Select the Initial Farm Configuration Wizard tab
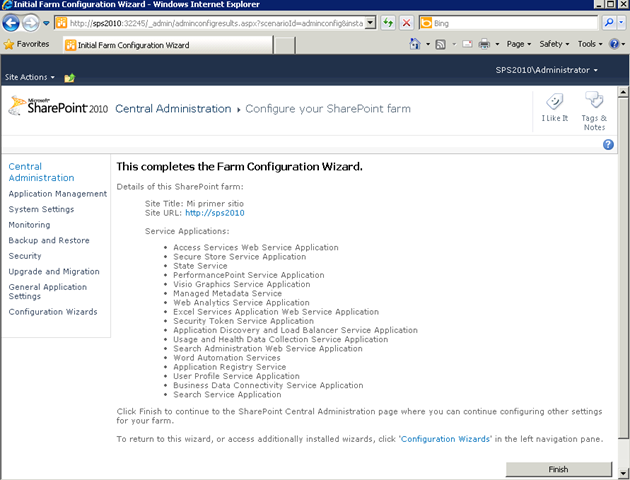Image resolution: width=630 pixels, height=480 pixels. [165, 45]
